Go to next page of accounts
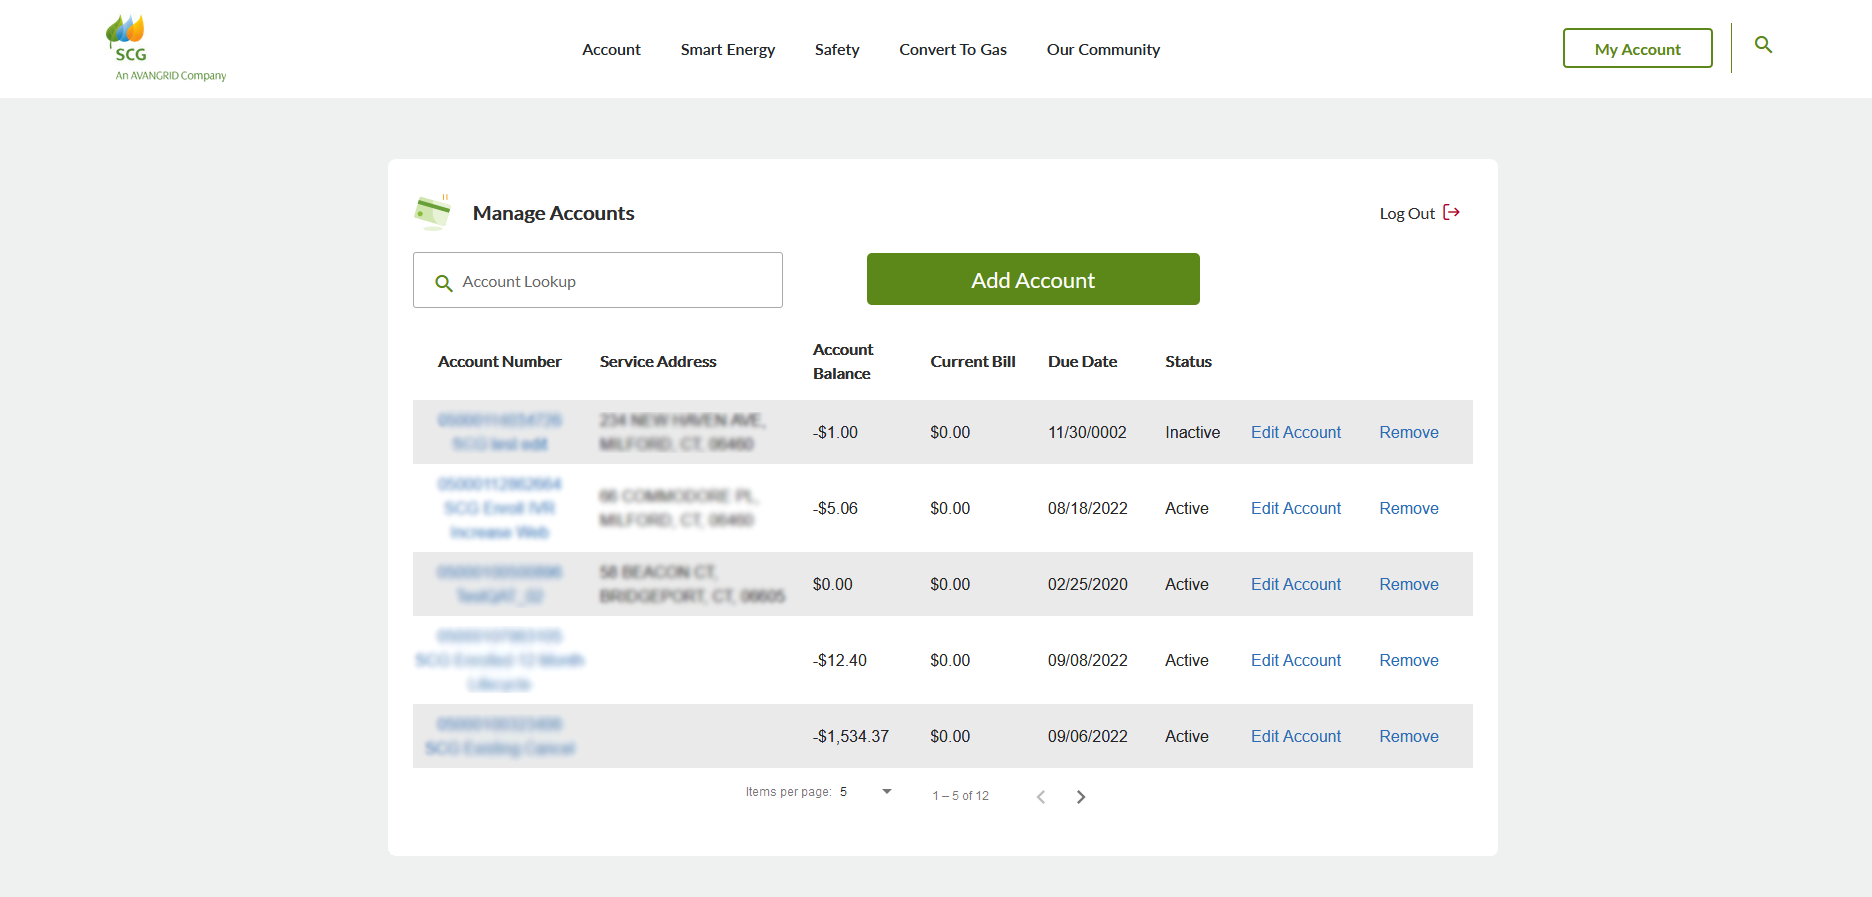 point(1081,797)
